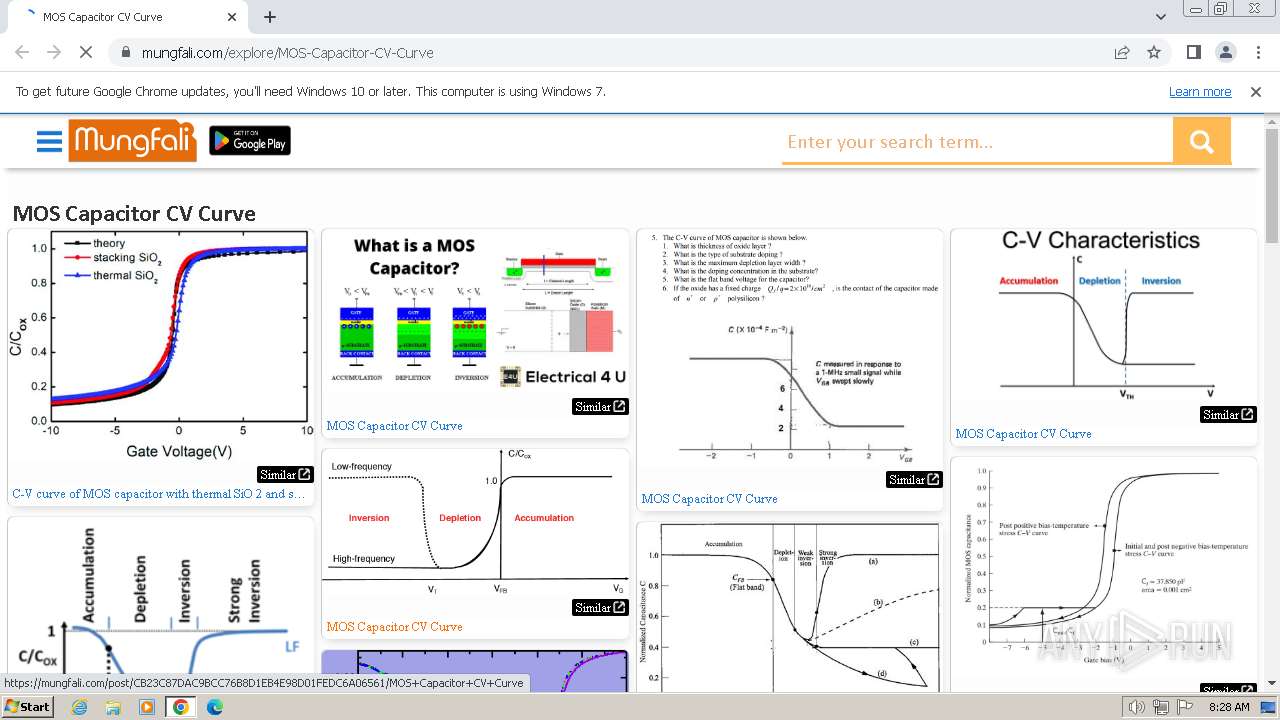This screenshot has height=720, width=1280.
Task: Open the low/high-frequency CV curve thumbnail
Action: 475,523
